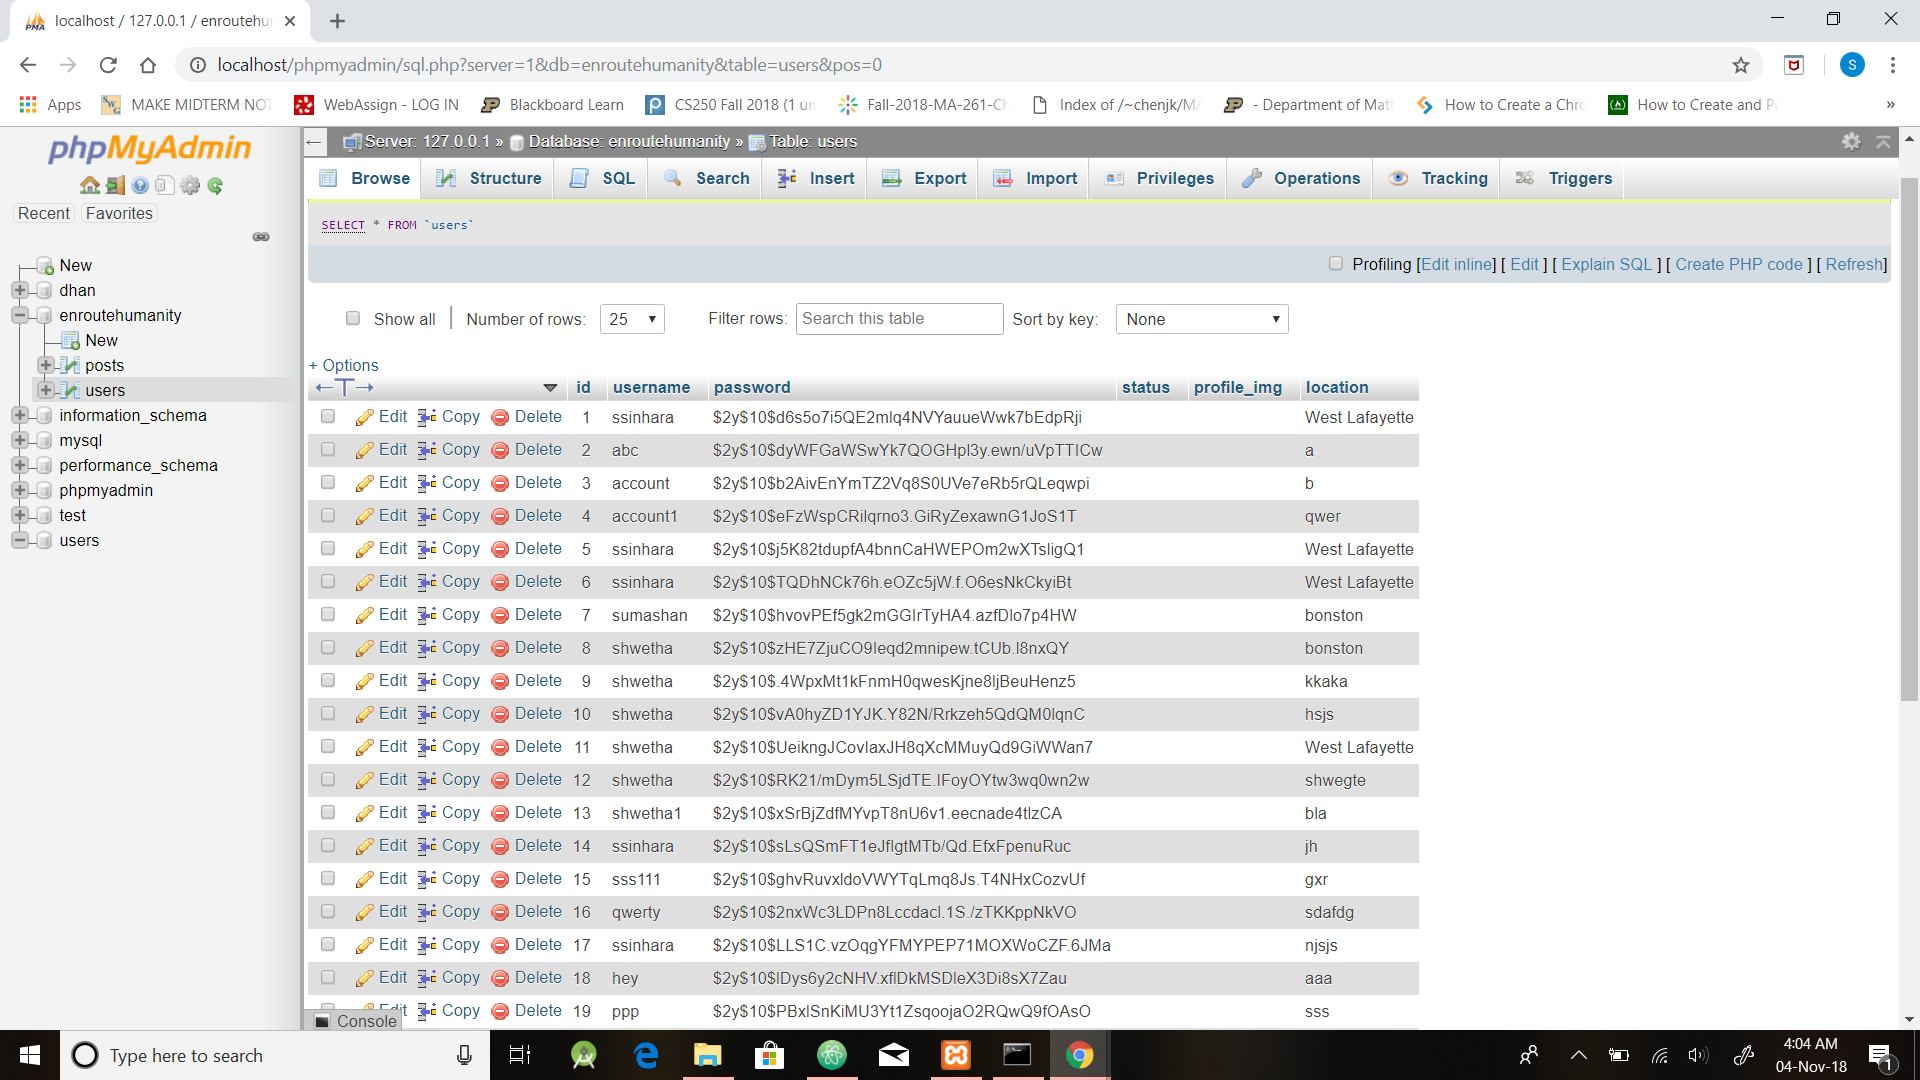The image size is (1920, 1080).
Task: Enable the Show all checkbox
Action: 353,318
